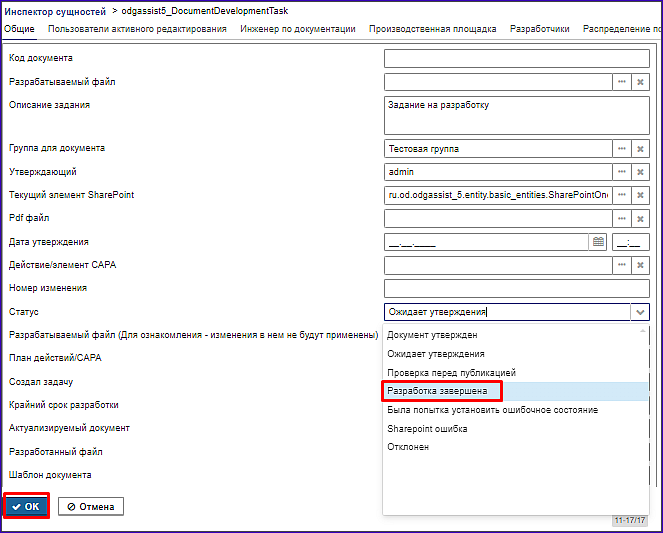Open calendar picker for Дата утверждения
The height and width of the screenshot is (533, 663).
[x=598, y=242]
